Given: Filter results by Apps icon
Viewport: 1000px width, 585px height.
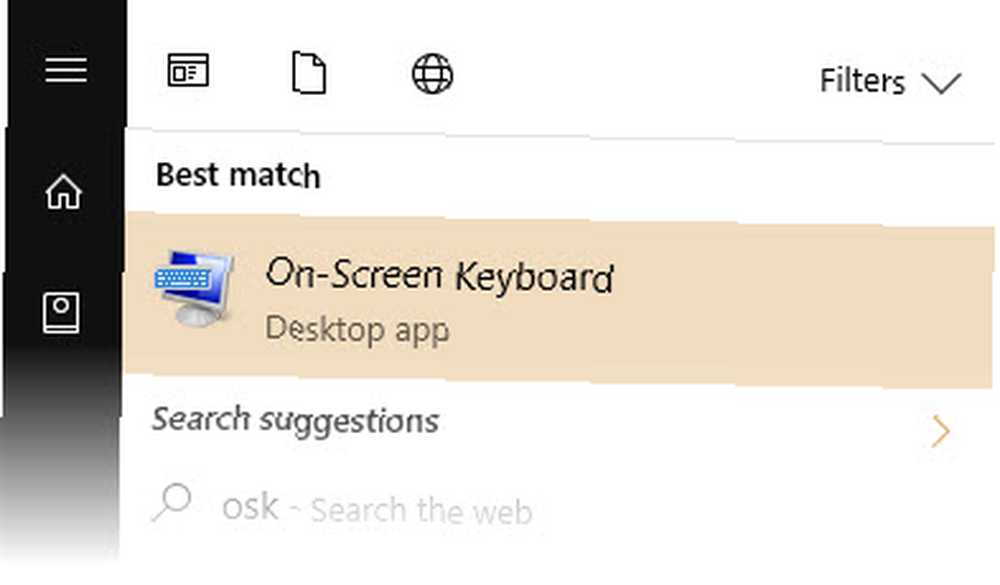Looking at the screenshot, I should click(x=188, y=70).
